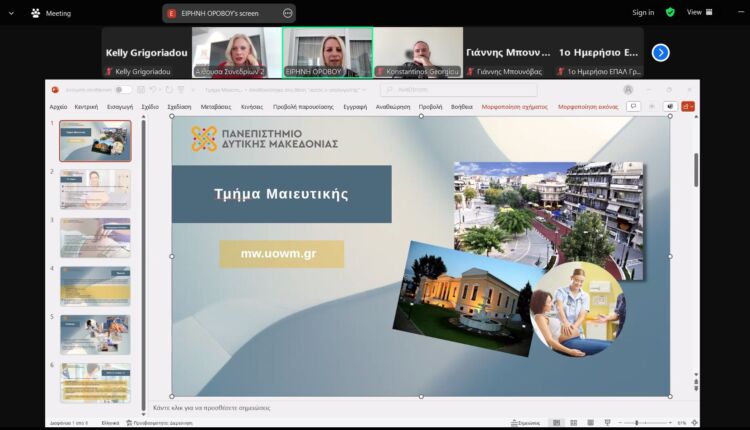This screenshot has height=430, width=750.
Task: Click zoom out minus button
Action: tap(620, 423)
